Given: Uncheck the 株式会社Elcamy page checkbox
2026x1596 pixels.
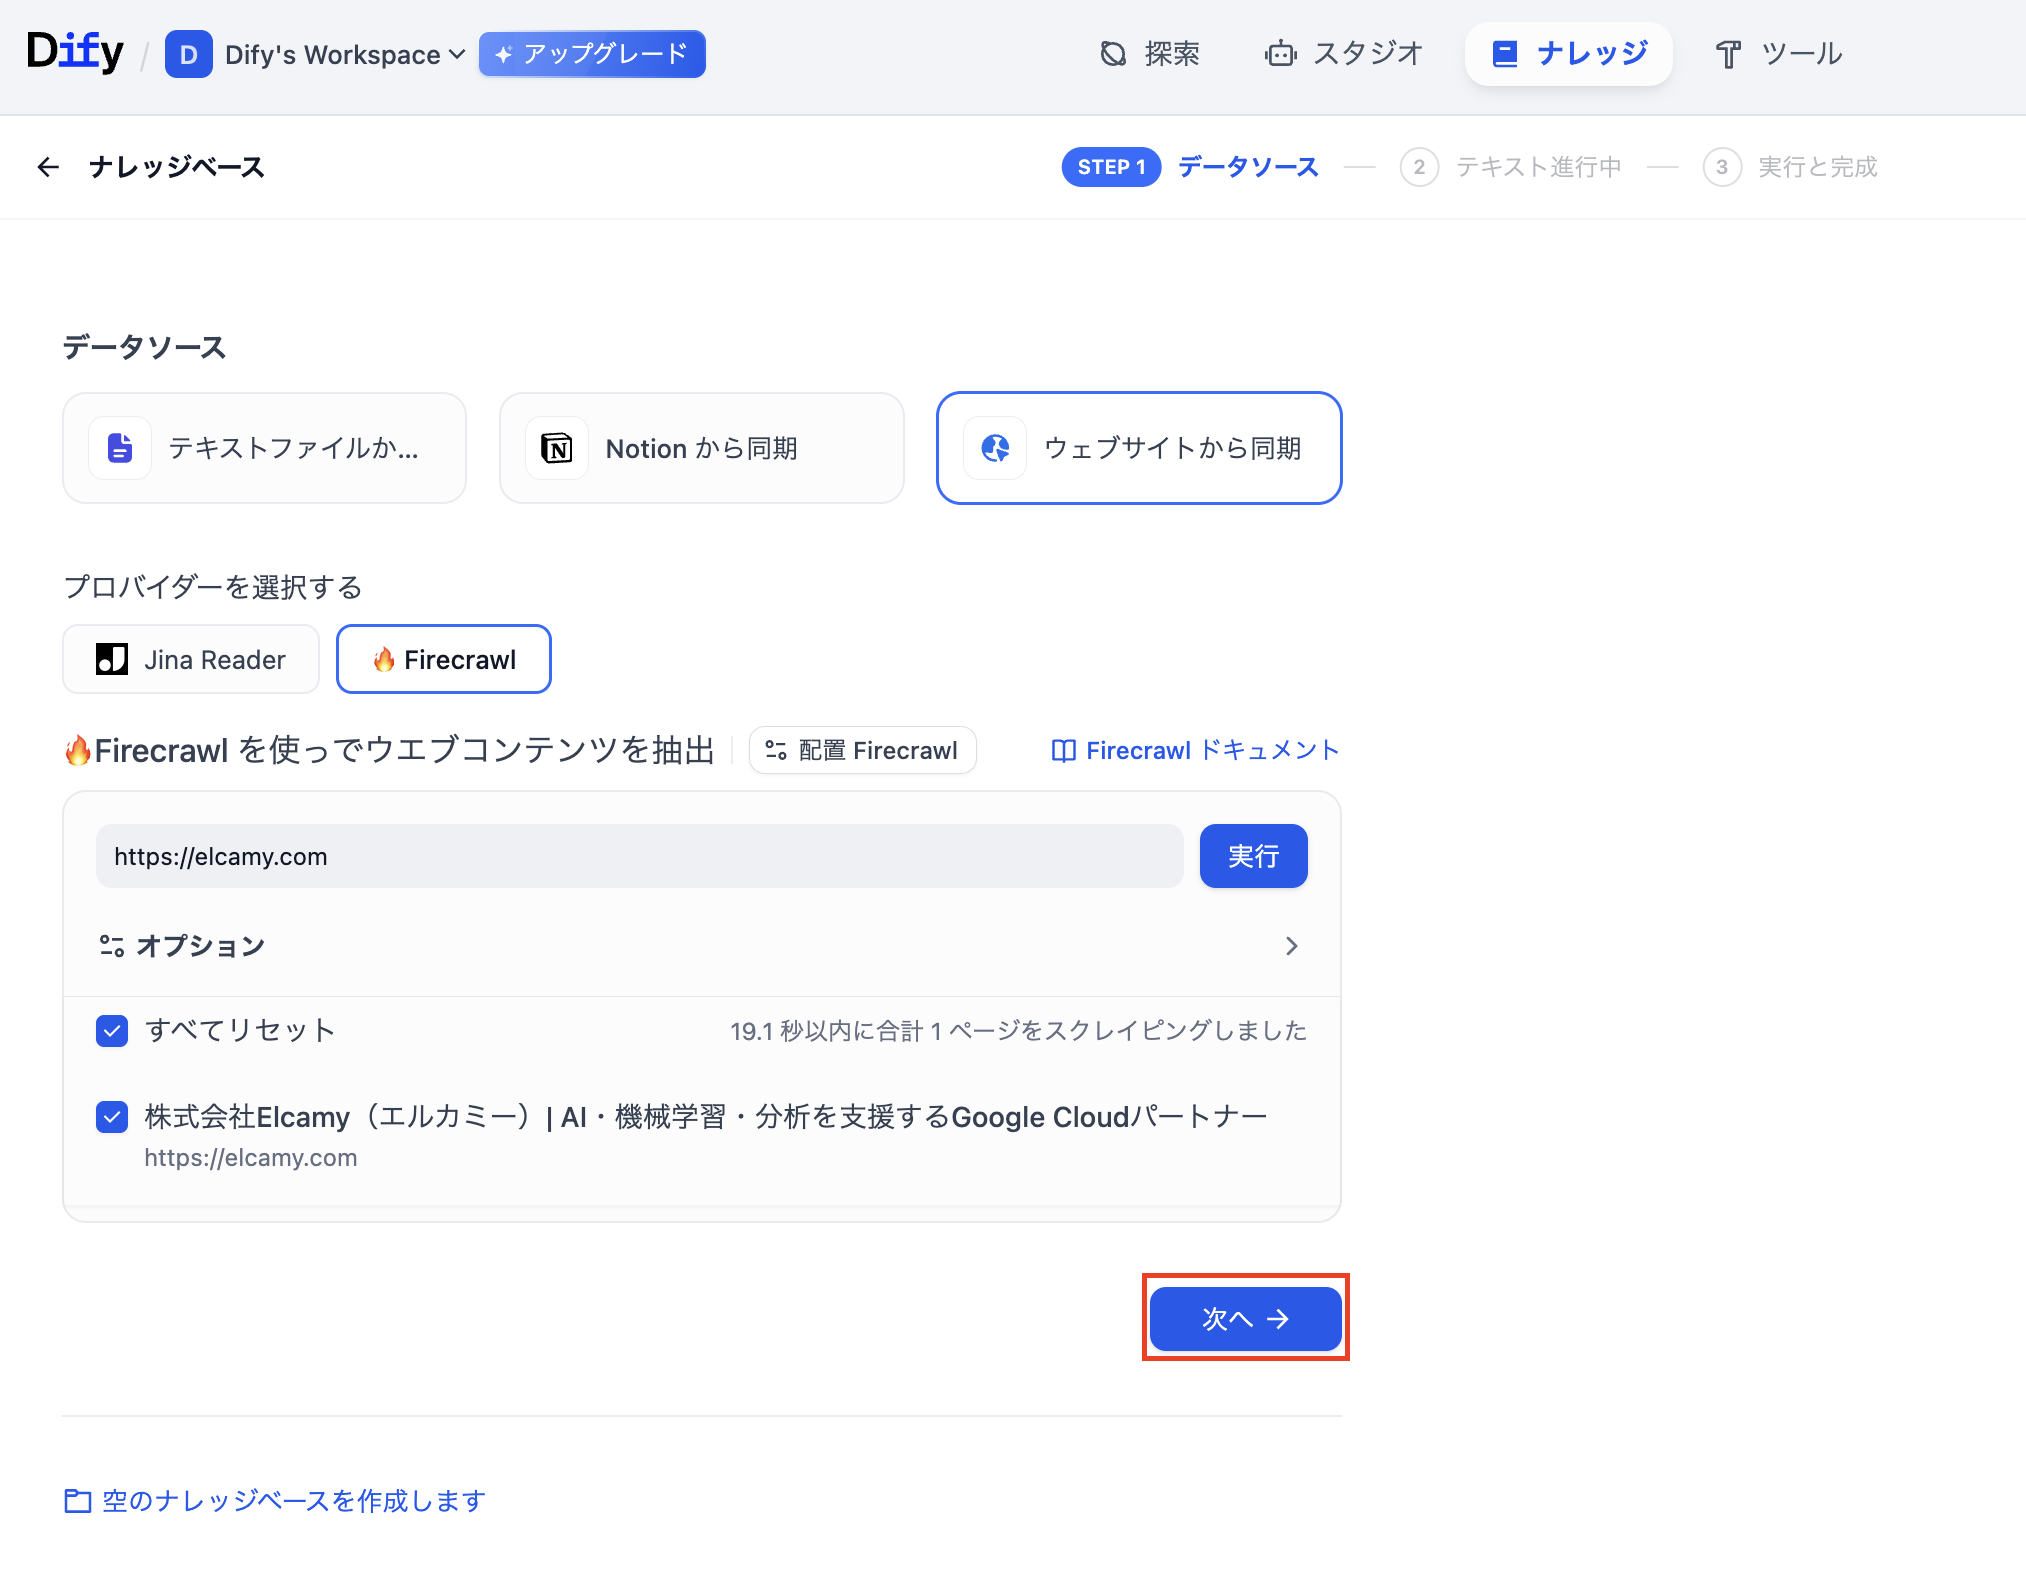Looking at the screenshot, I should click(x=112, y=1117).
